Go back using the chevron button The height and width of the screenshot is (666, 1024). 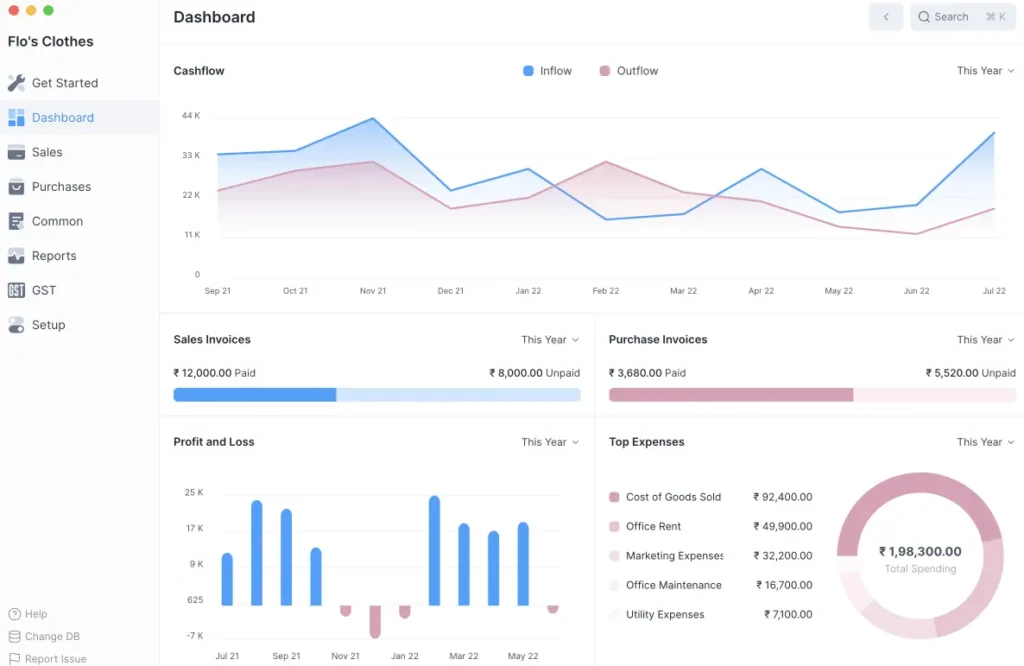click(886, 17)
